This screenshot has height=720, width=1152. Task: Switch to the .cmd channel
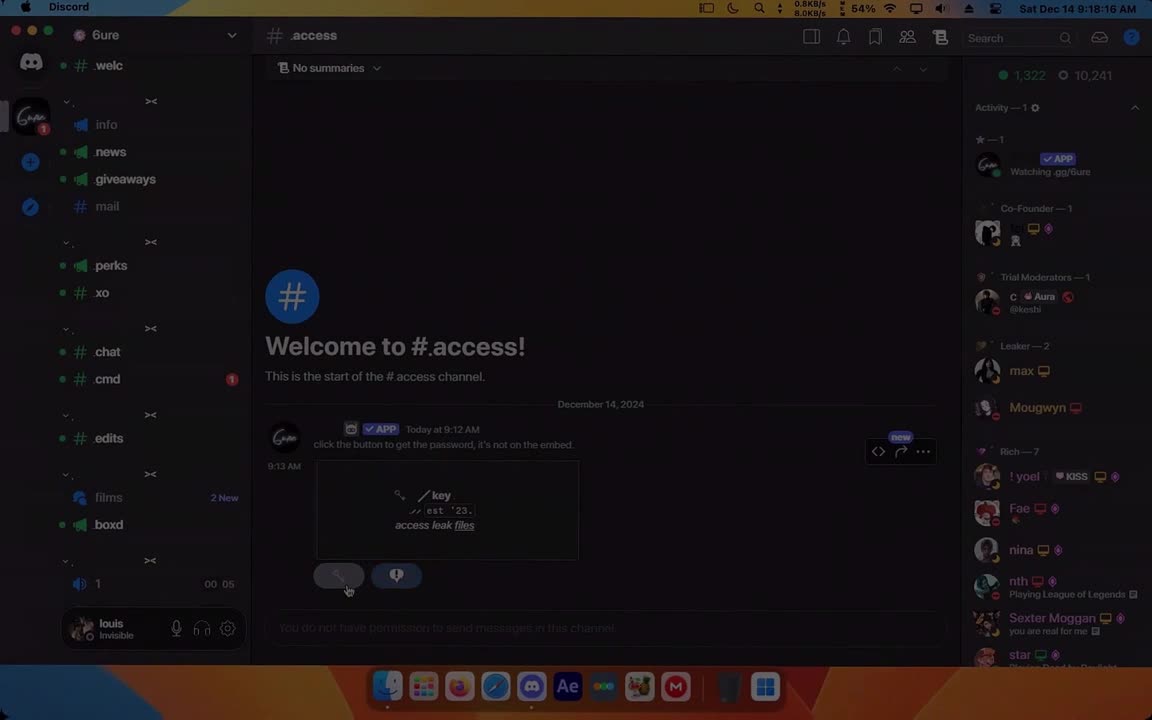coord(107,379)
